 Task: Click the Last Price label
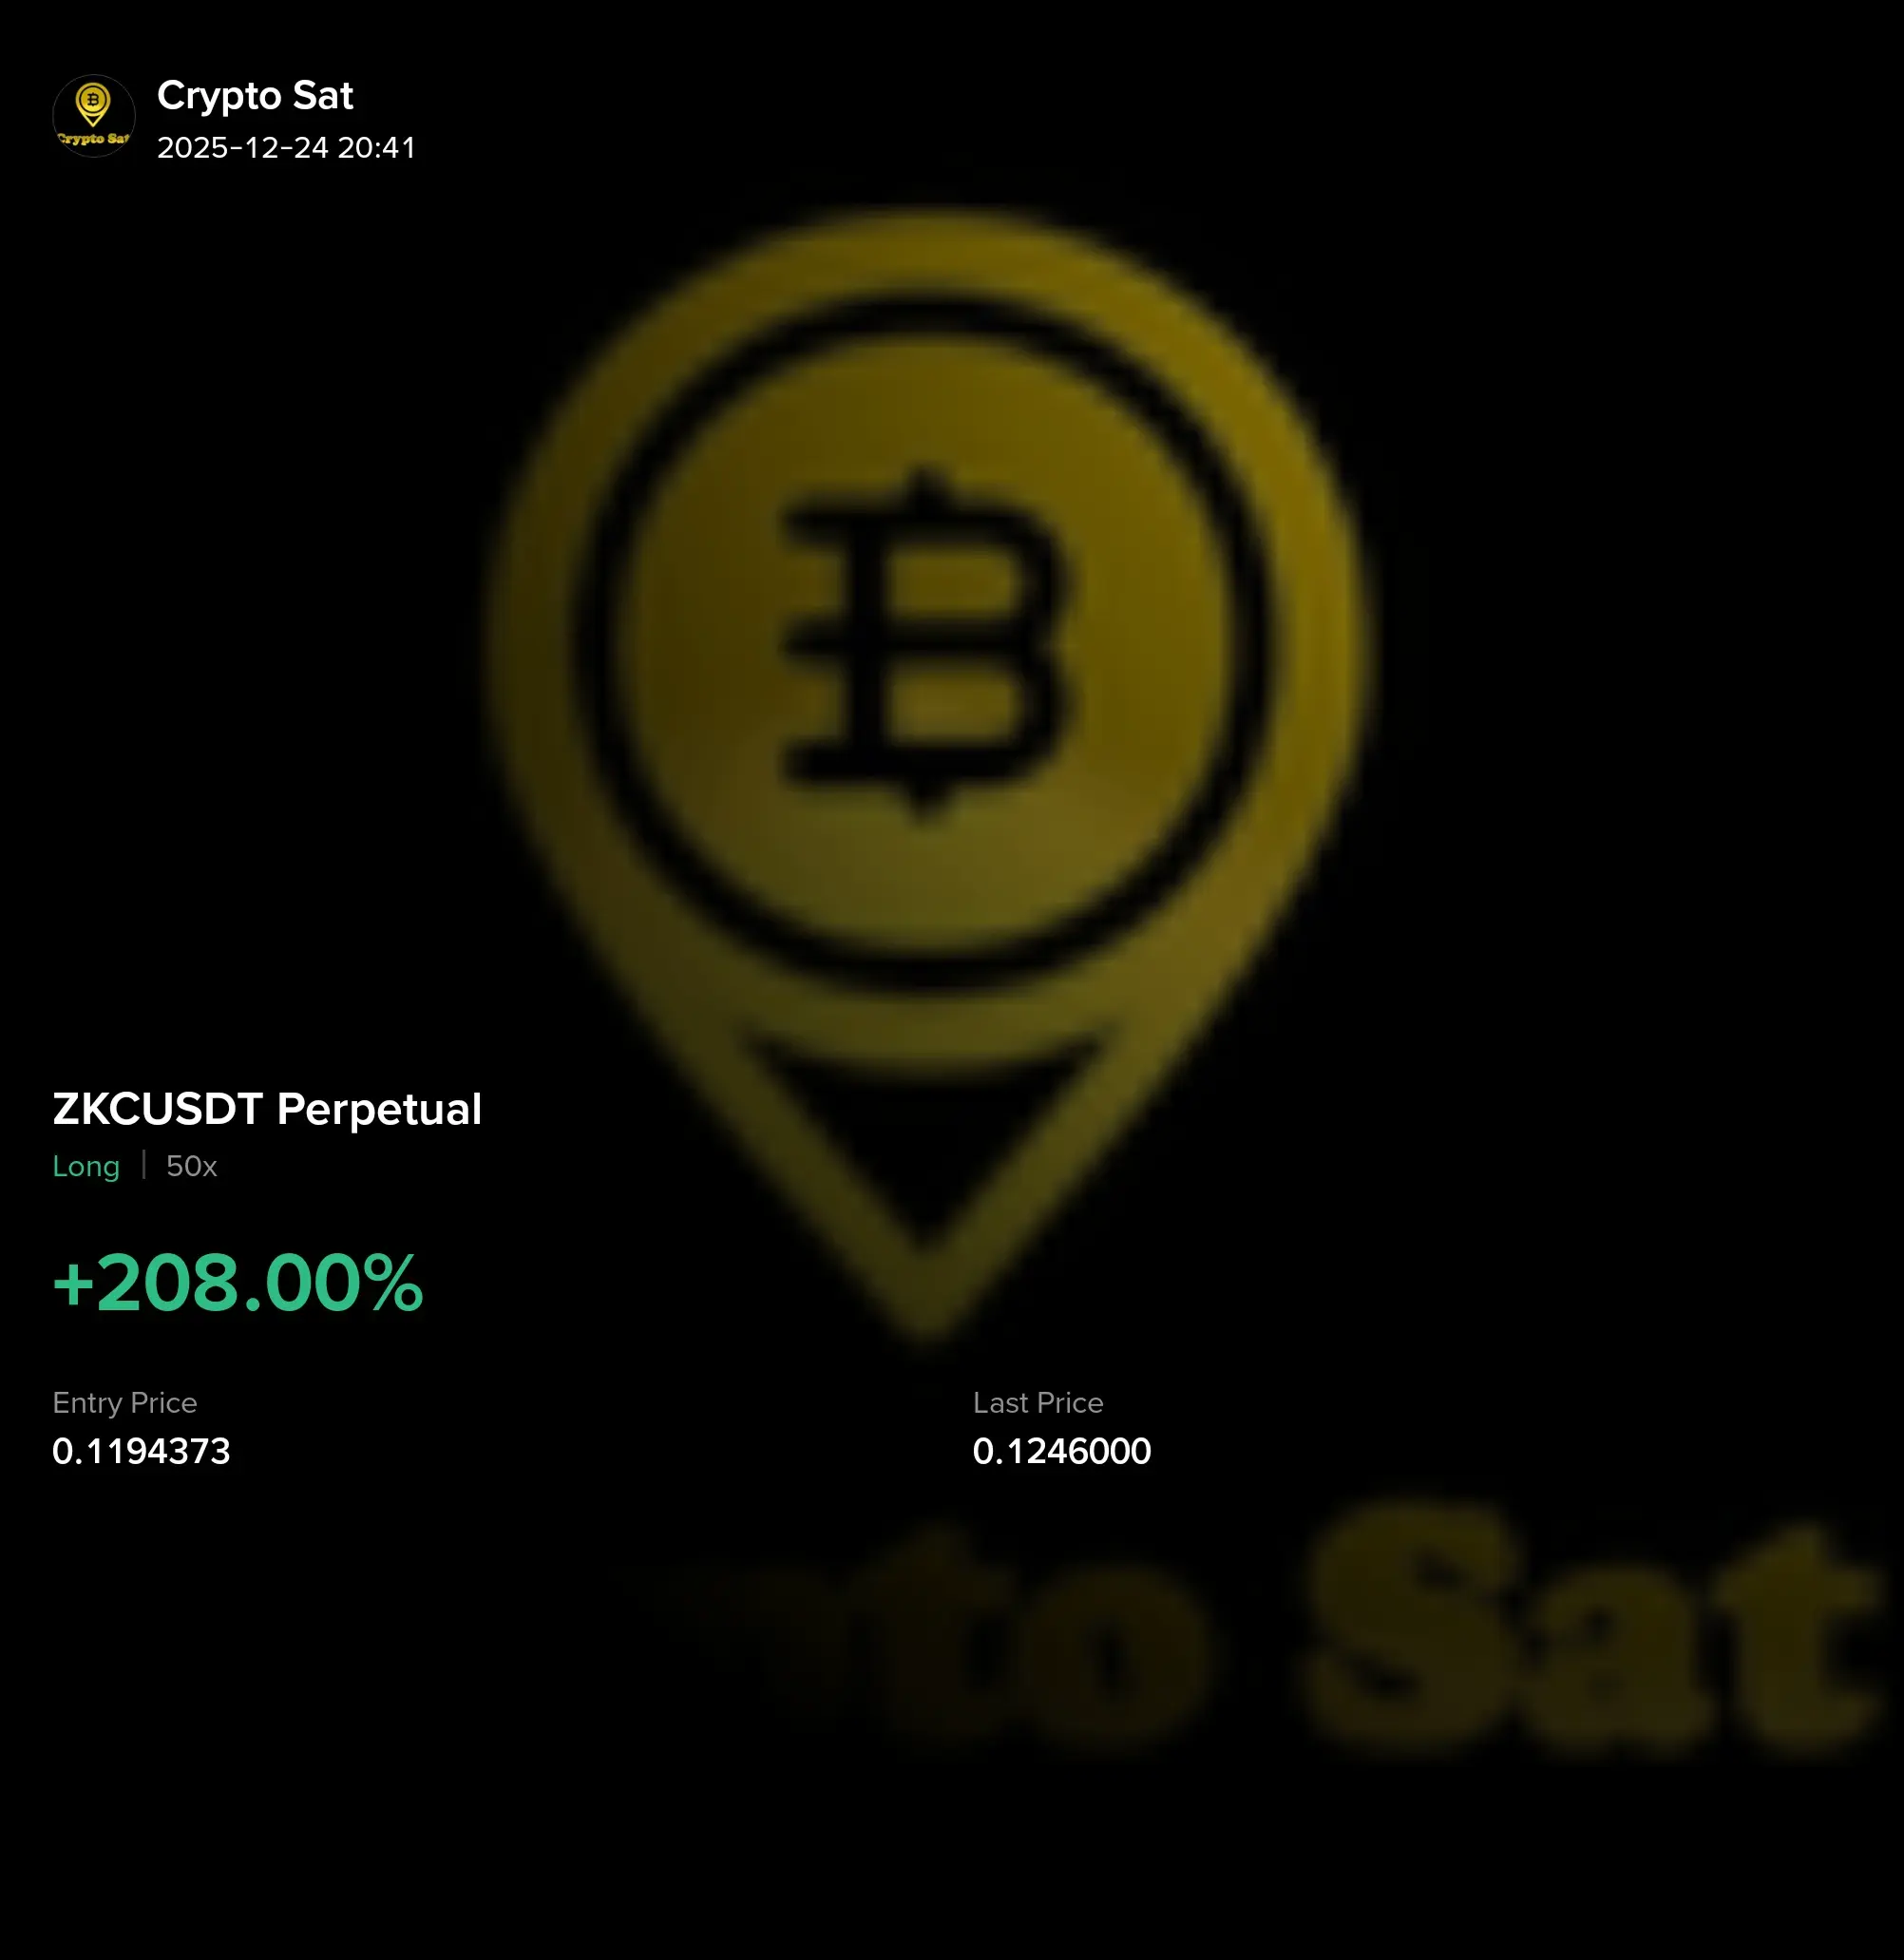click(1038, 1403)
